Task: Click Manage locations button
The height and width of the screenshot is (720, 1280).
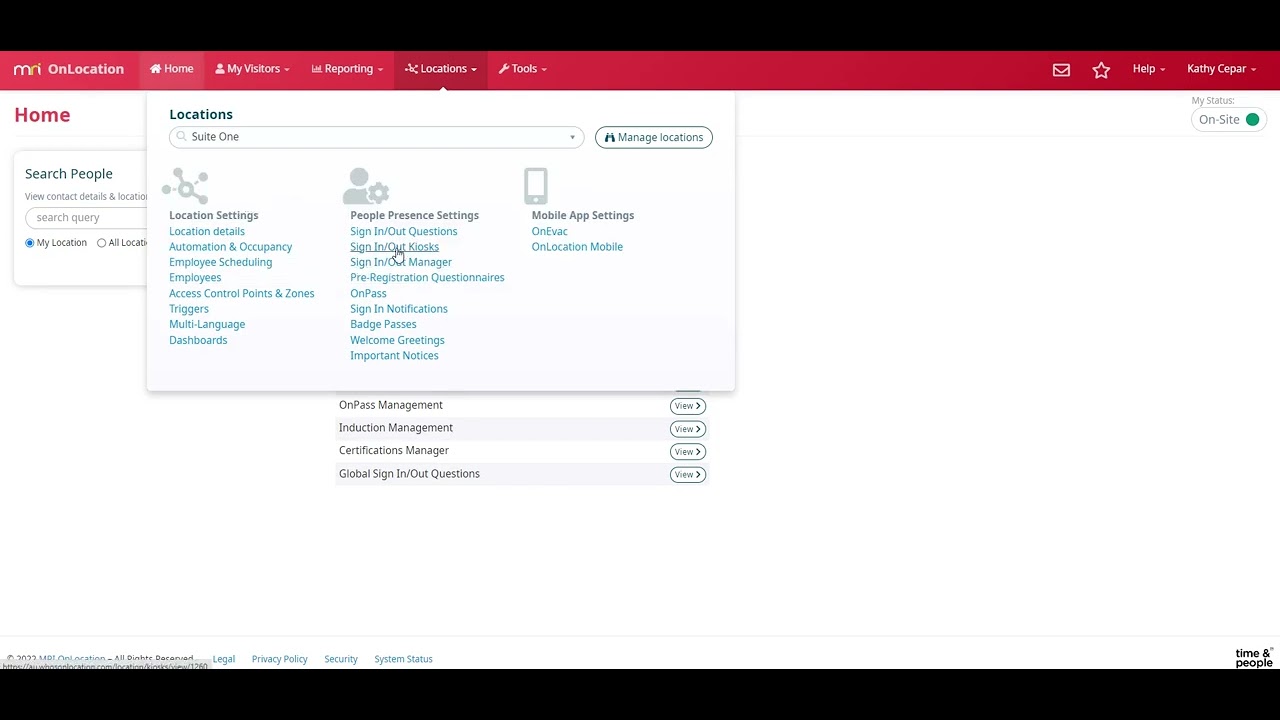Action: tap(654, 137)
